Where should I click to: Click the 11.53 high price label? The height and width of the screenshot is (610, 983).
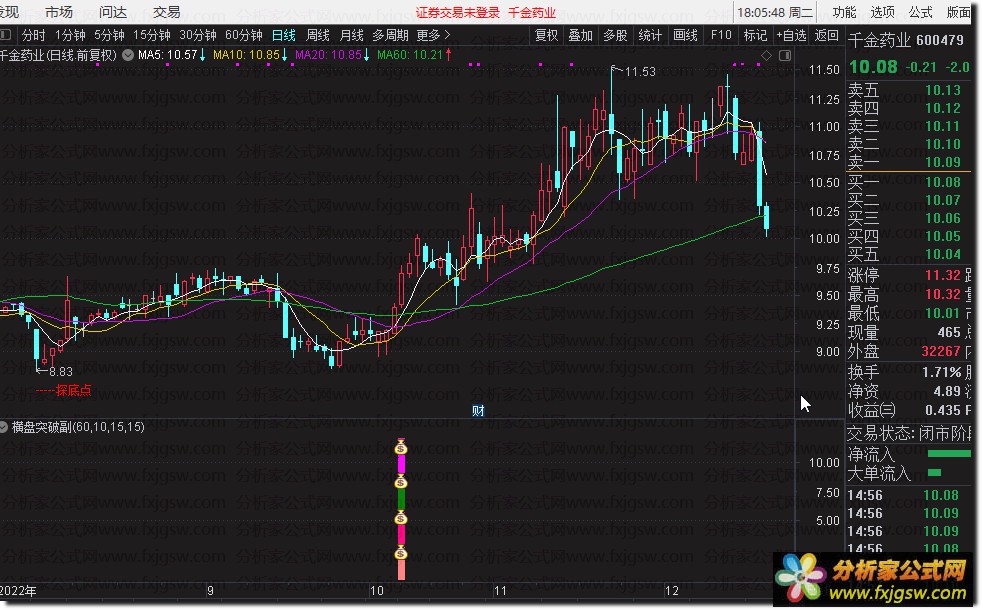pos(640,71)
